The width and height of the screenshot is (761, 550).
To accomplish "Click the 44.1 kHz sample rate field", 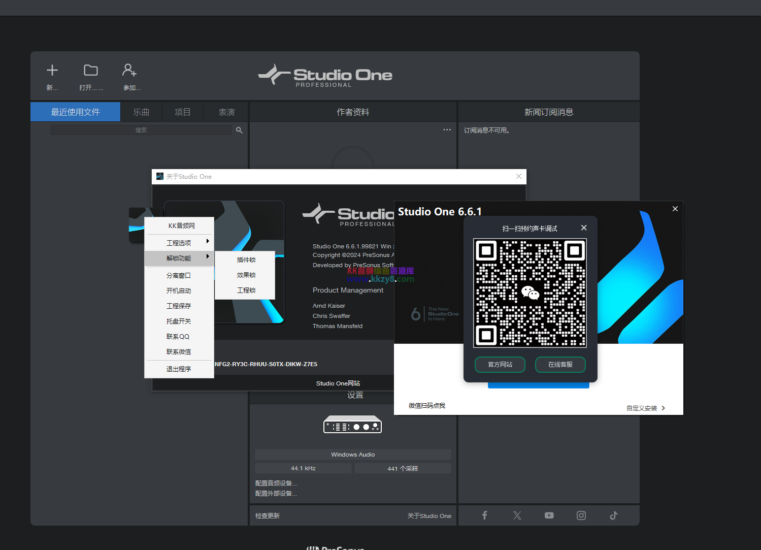I will (303, 468).
